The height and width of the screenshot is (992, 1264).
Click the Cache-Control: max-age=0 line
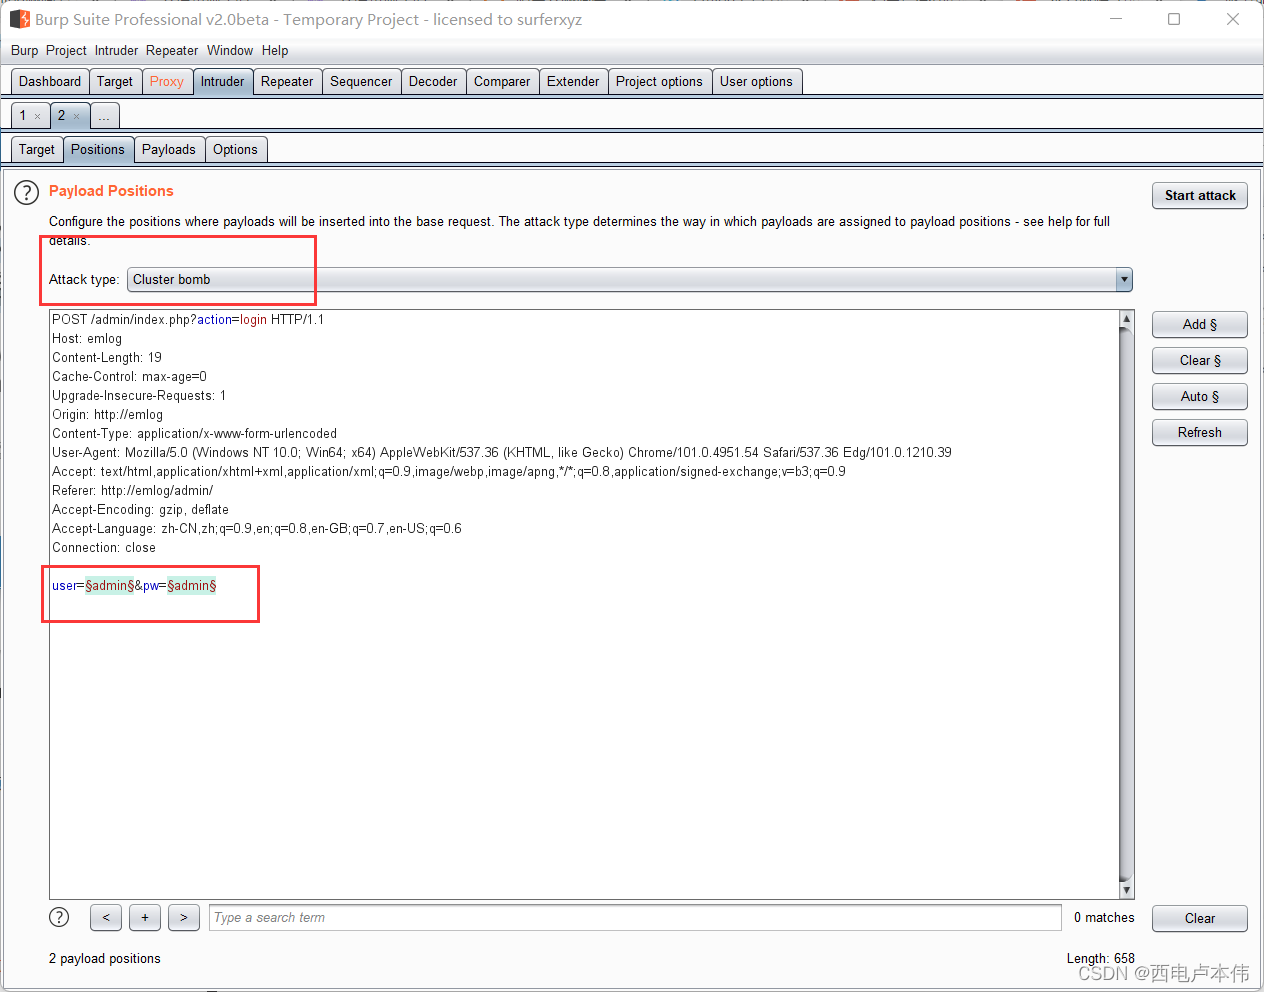(130, 377)
